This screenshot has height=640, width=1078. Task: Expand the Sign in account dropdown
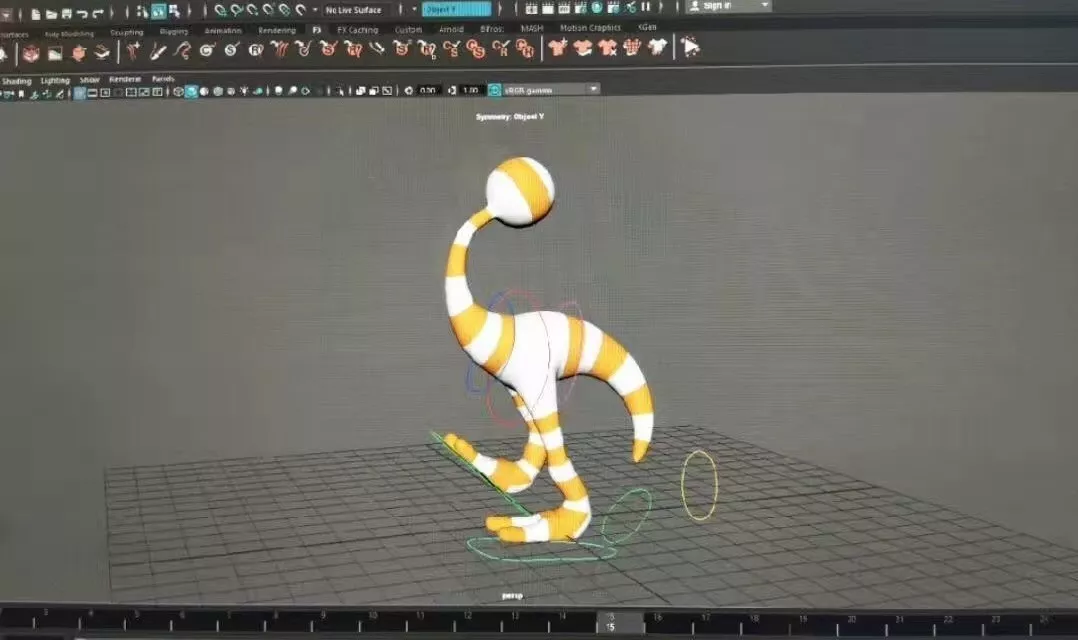point(765,6)
